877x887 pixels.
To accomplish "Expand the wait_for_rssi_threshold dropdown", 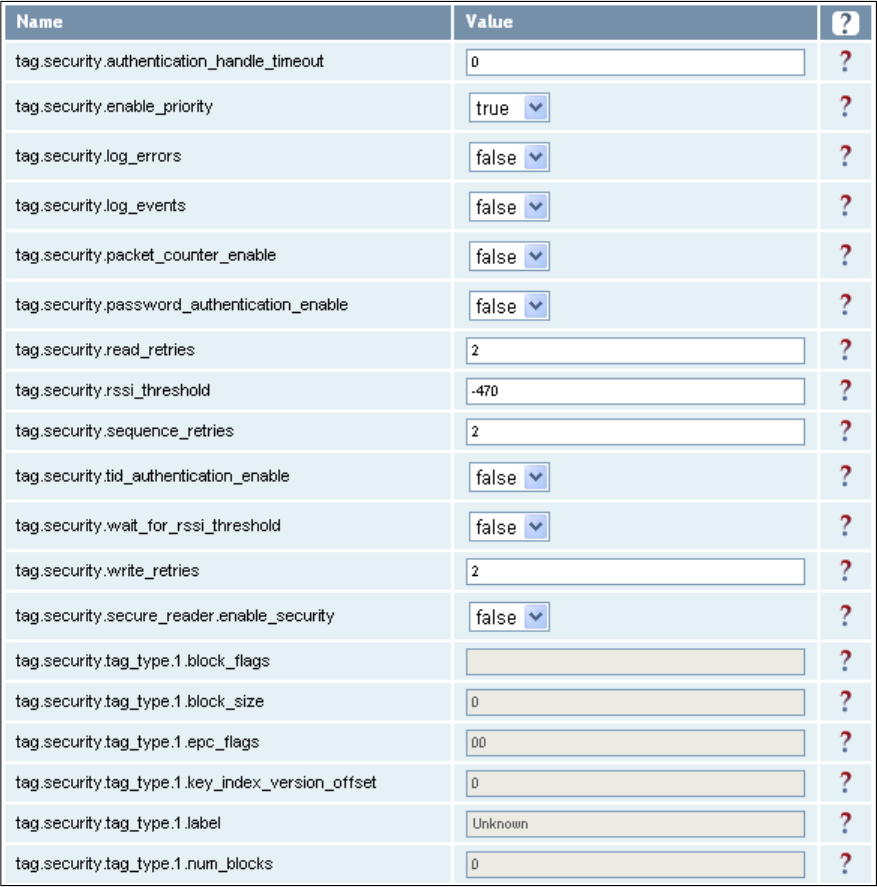I will tap(509, 527).
